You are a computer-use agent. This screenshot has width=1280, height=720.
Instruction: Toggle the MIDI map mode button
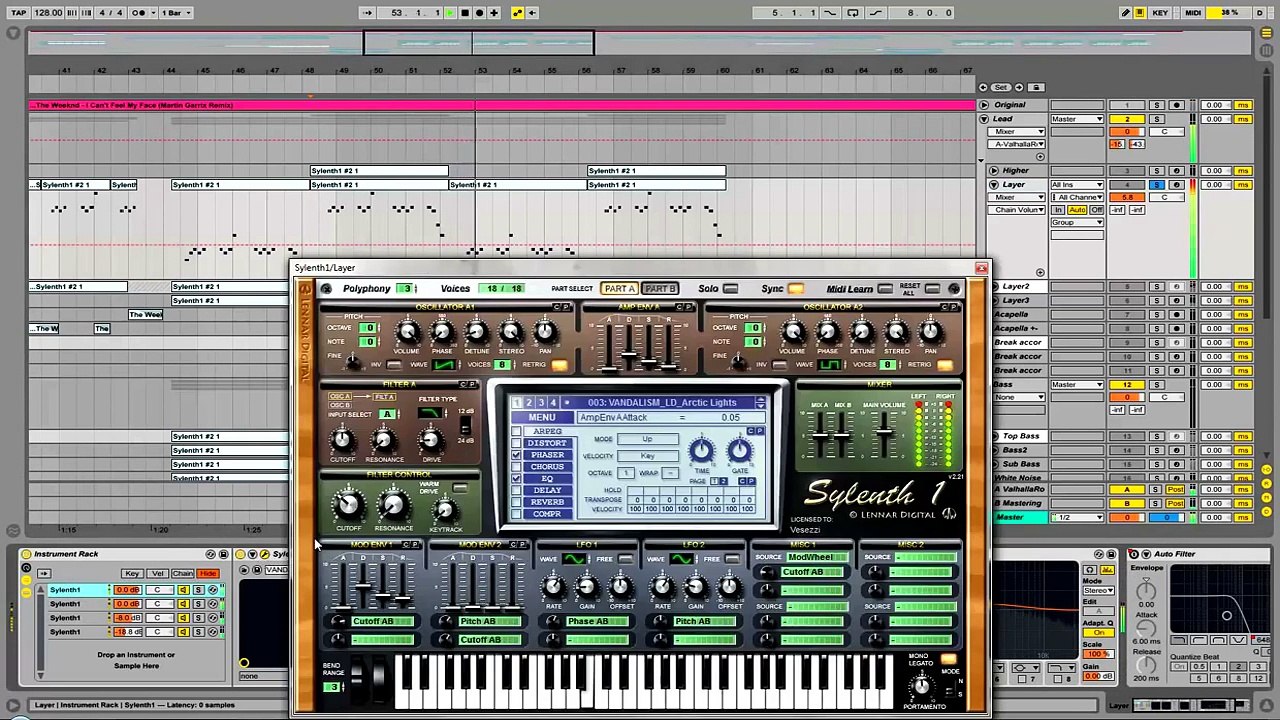(x=1193, y=13)
